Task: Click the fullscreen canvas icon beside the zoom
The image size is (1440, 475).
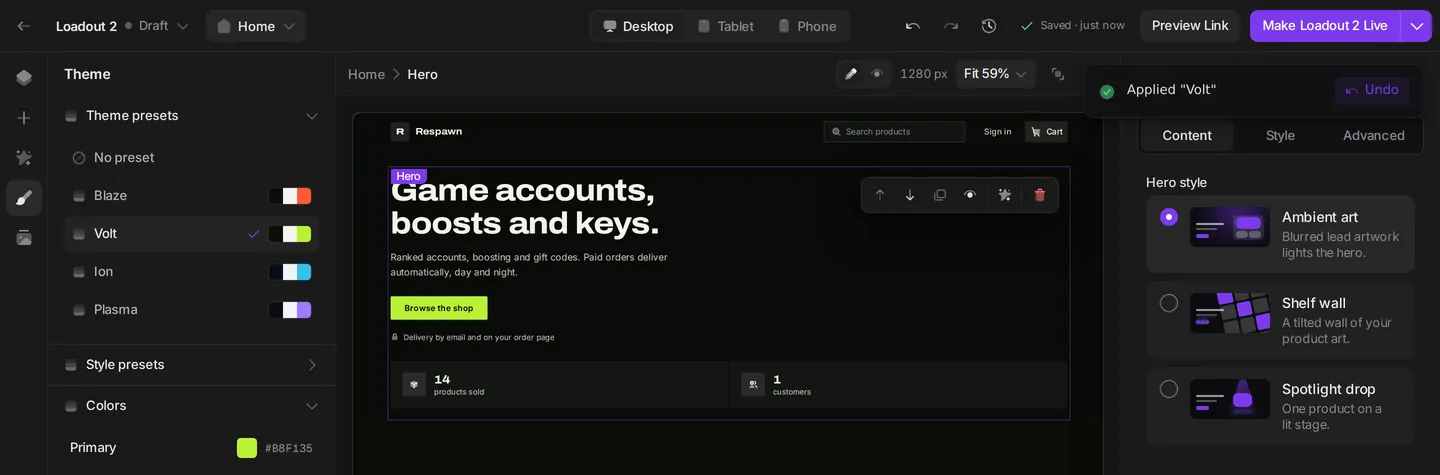Action: (1058, 74)
